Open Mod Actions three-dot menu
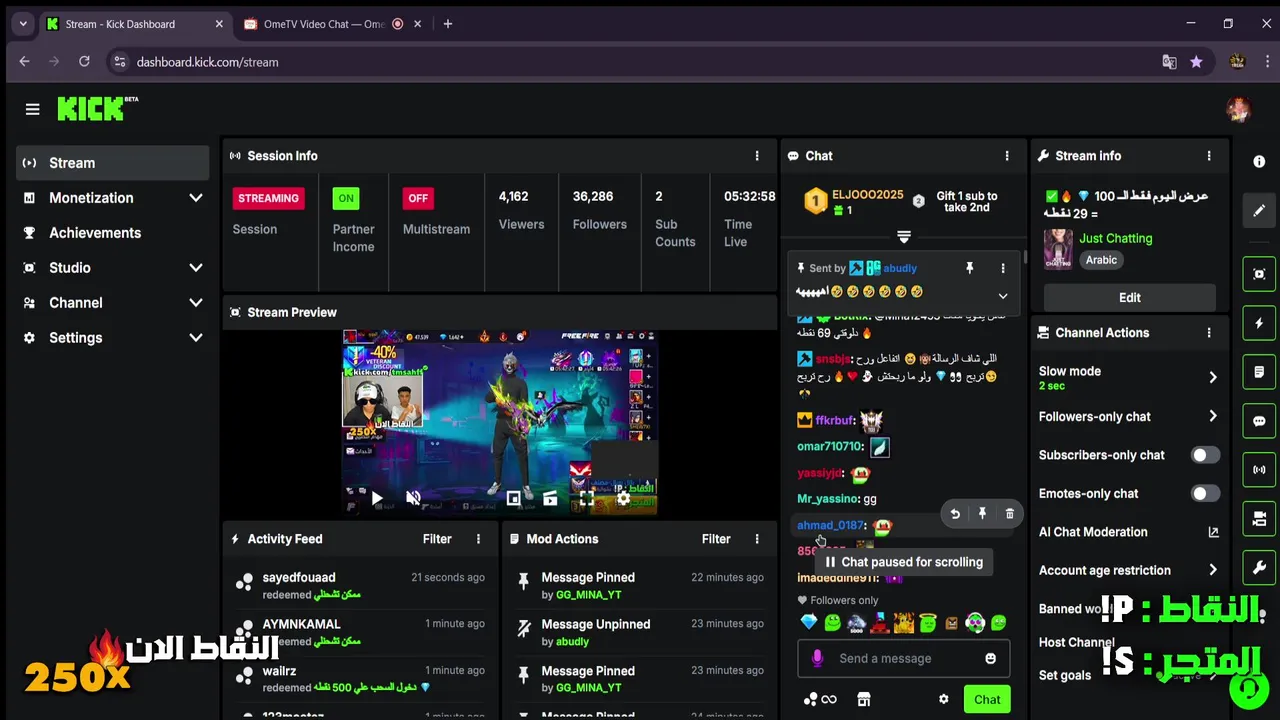This screenshot has height=720, width=1280. tap(757, 539)
